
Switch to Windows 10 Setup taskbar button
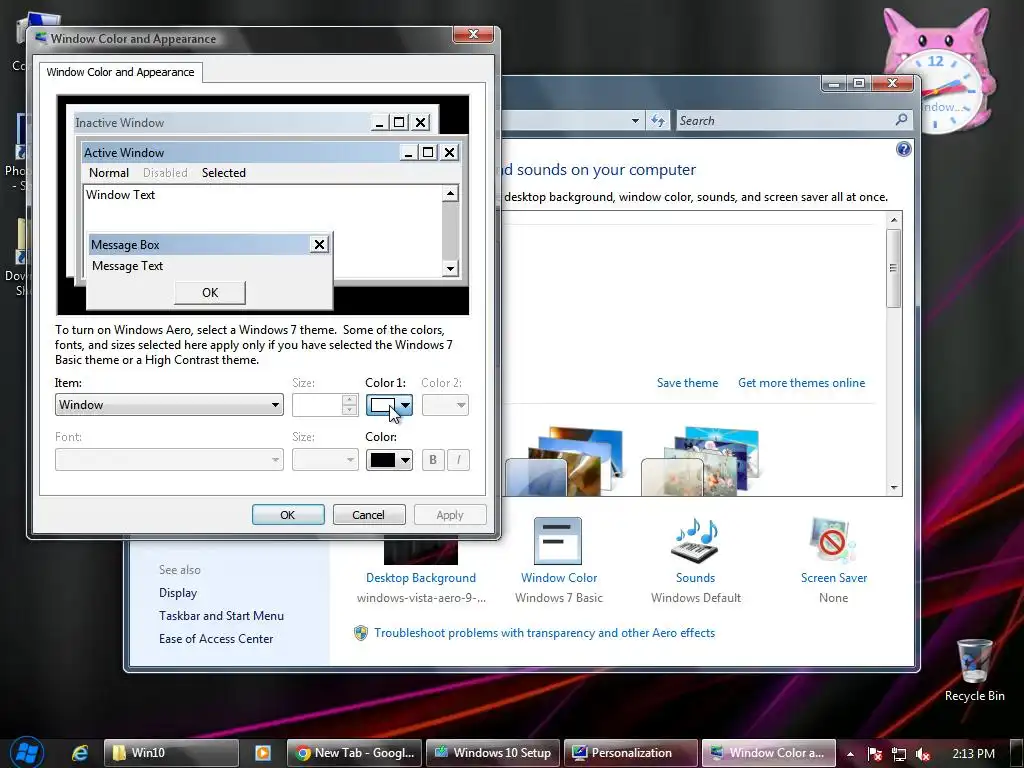(x=493, y=753)
